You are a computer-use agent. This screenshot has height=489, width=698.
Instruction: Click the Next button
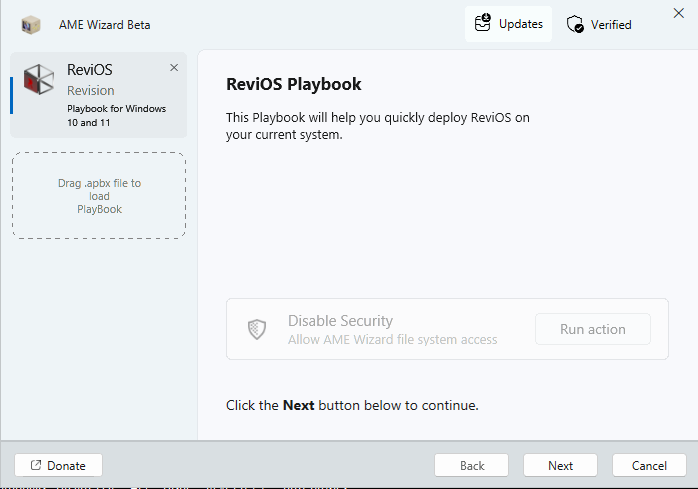560,466
